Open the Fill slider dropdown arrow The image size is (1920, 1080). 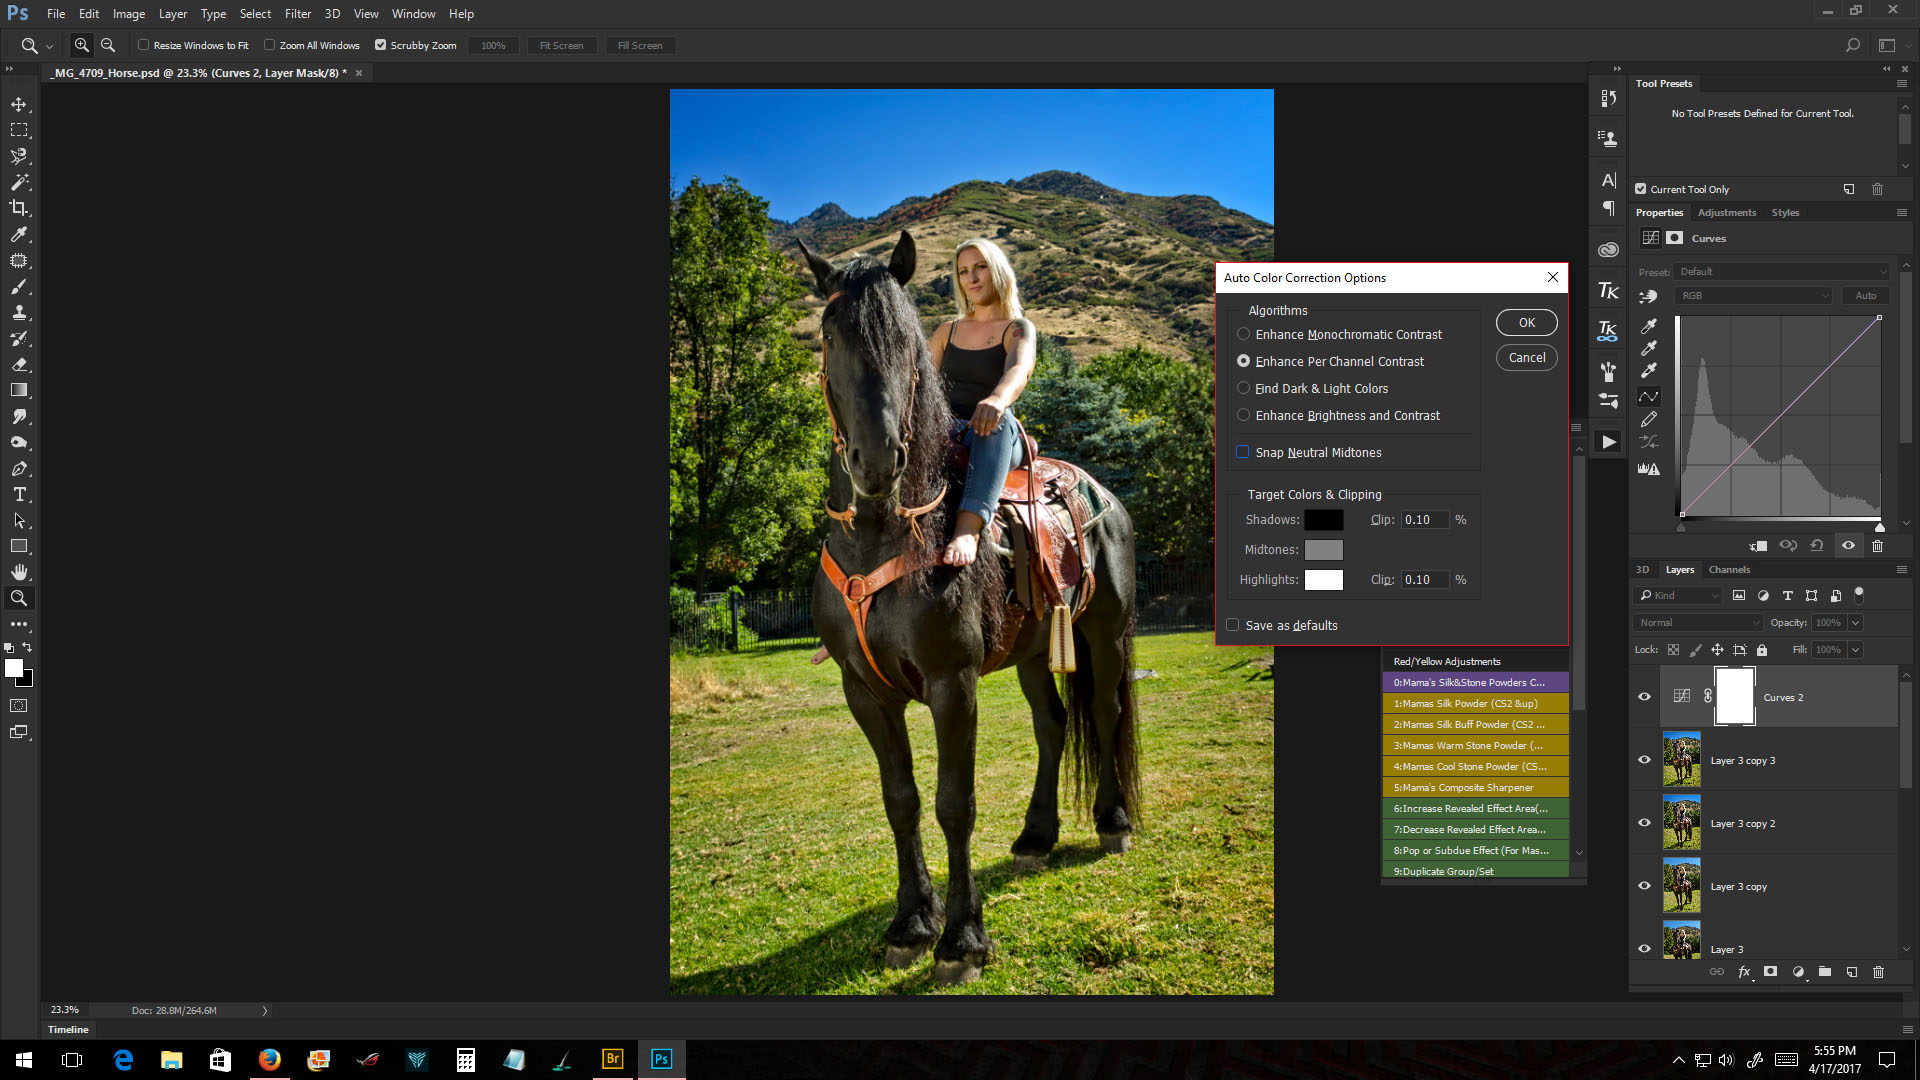(x=1855, y=649)
